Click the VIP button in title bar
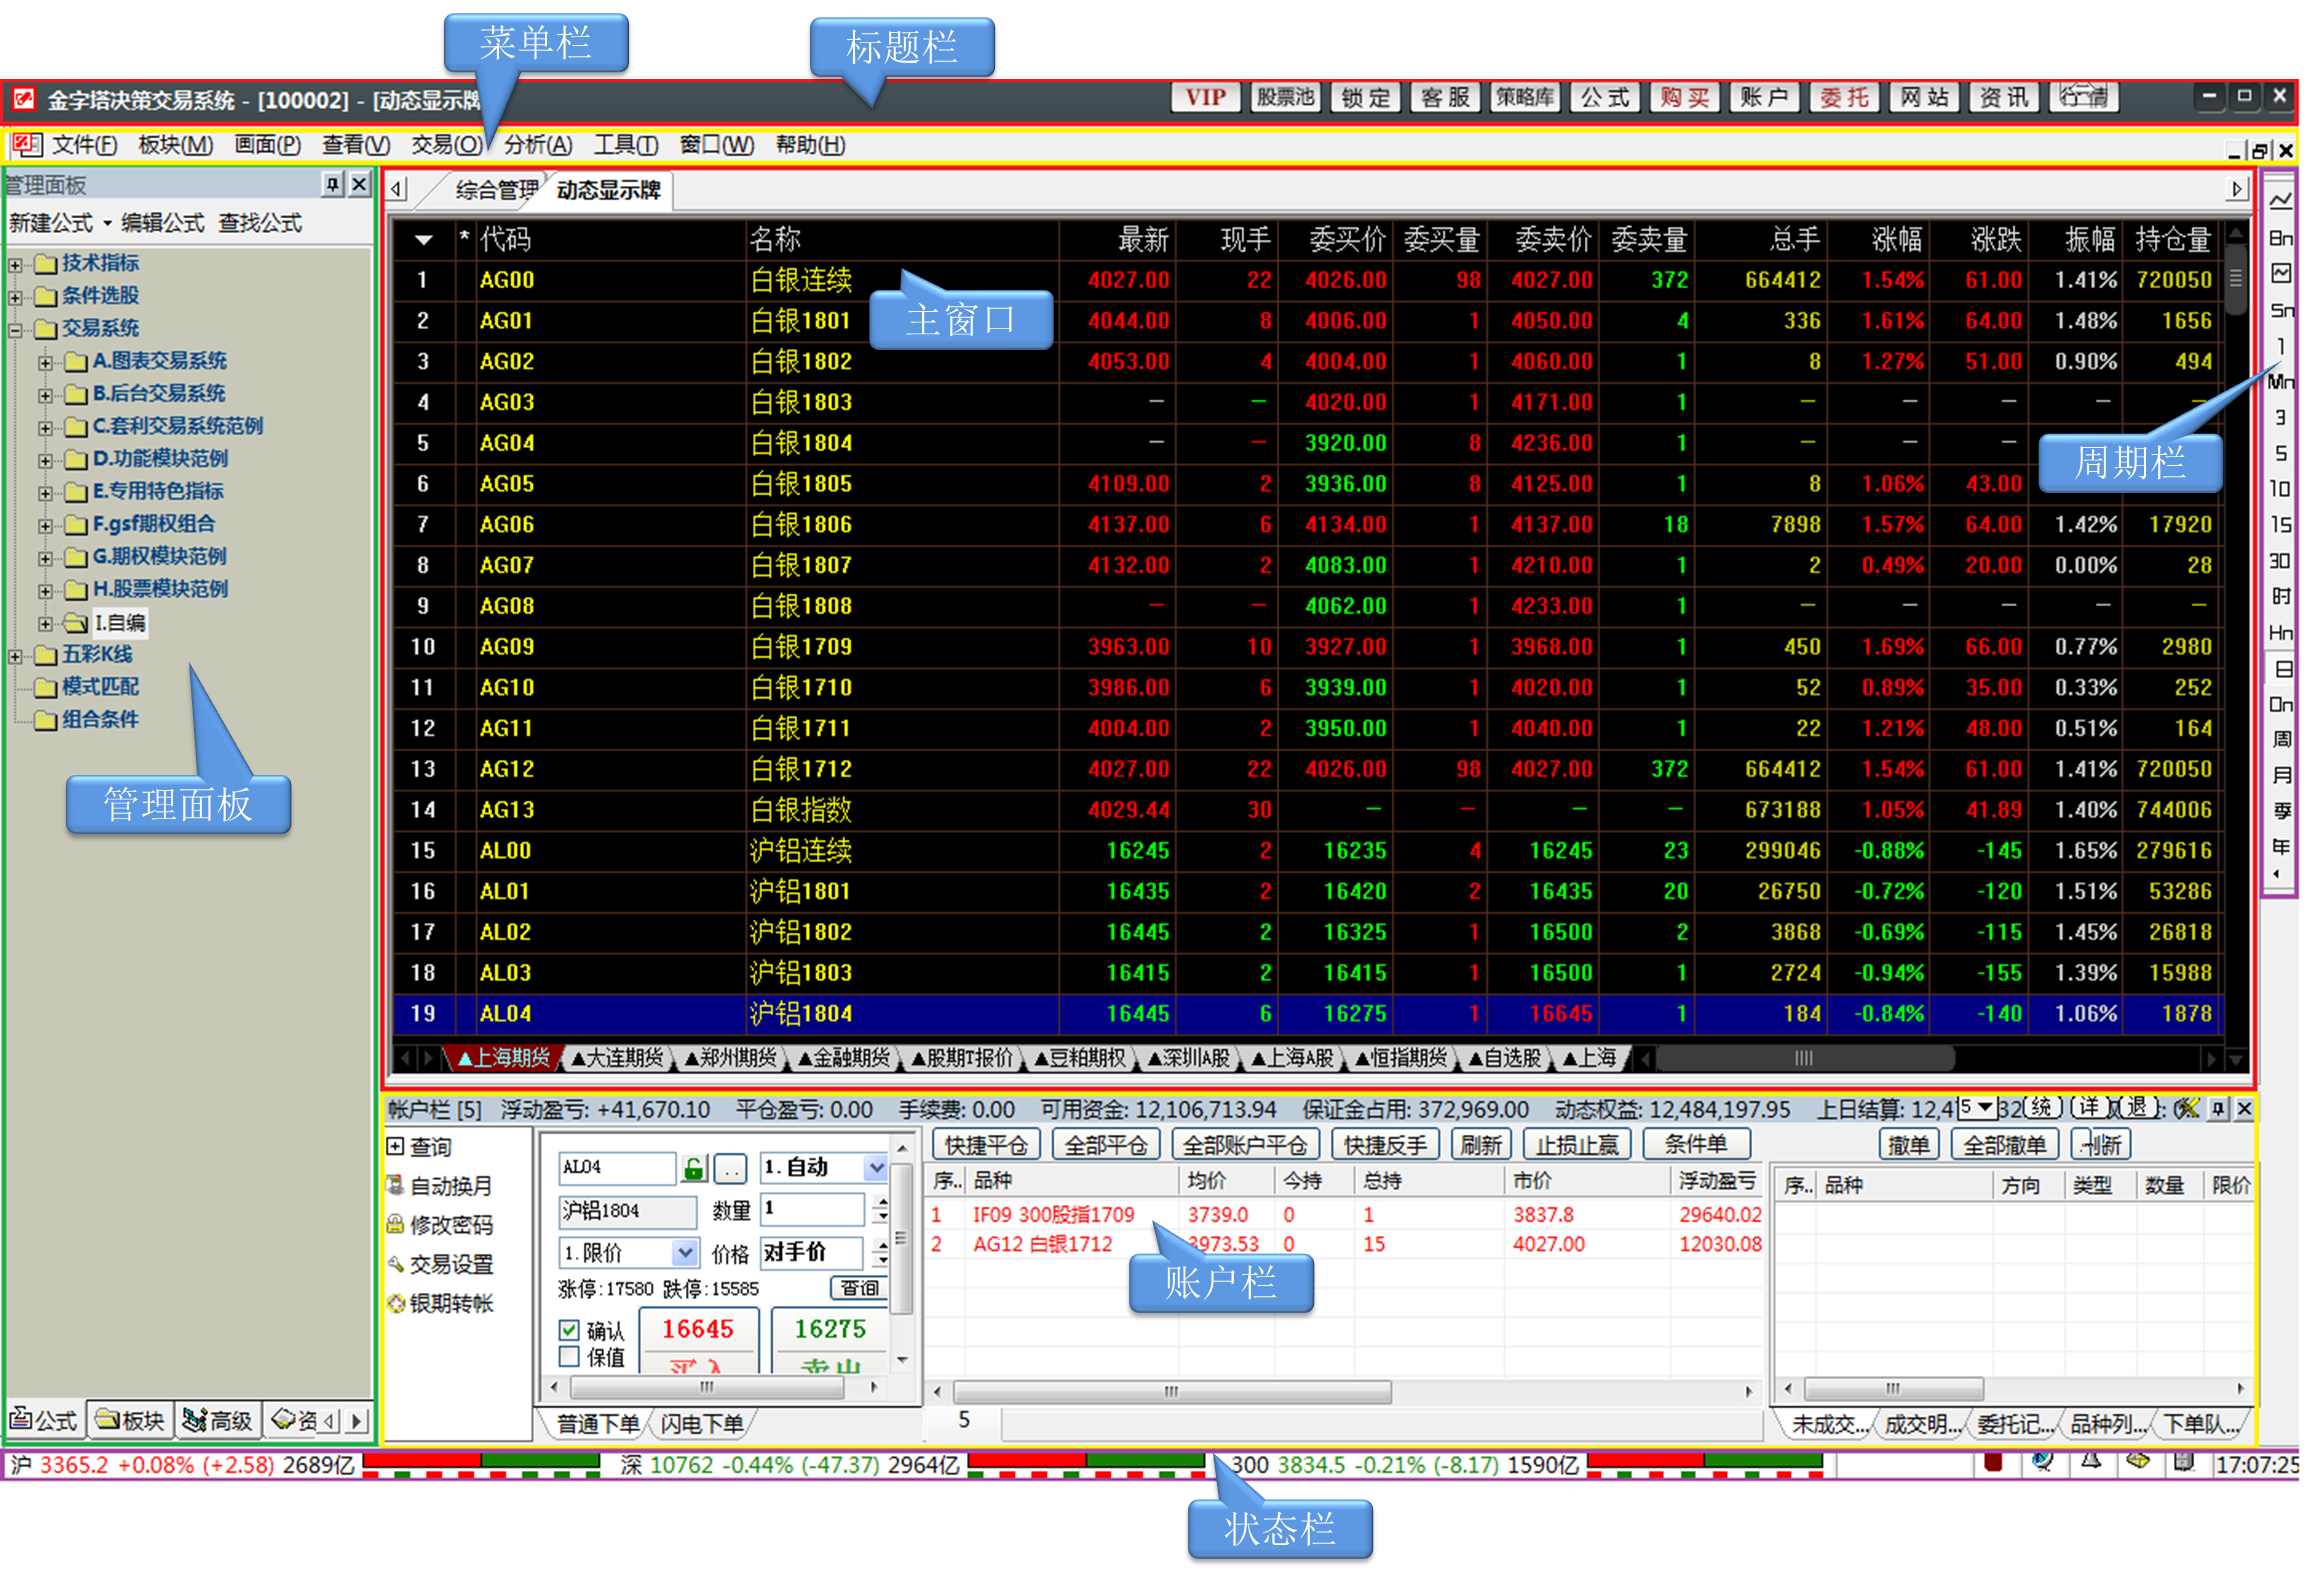 coord(1205,97)
